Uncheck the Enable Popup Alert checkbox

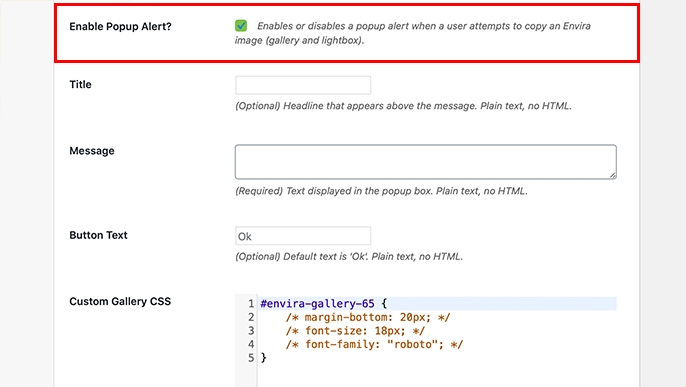coord(241,26)
